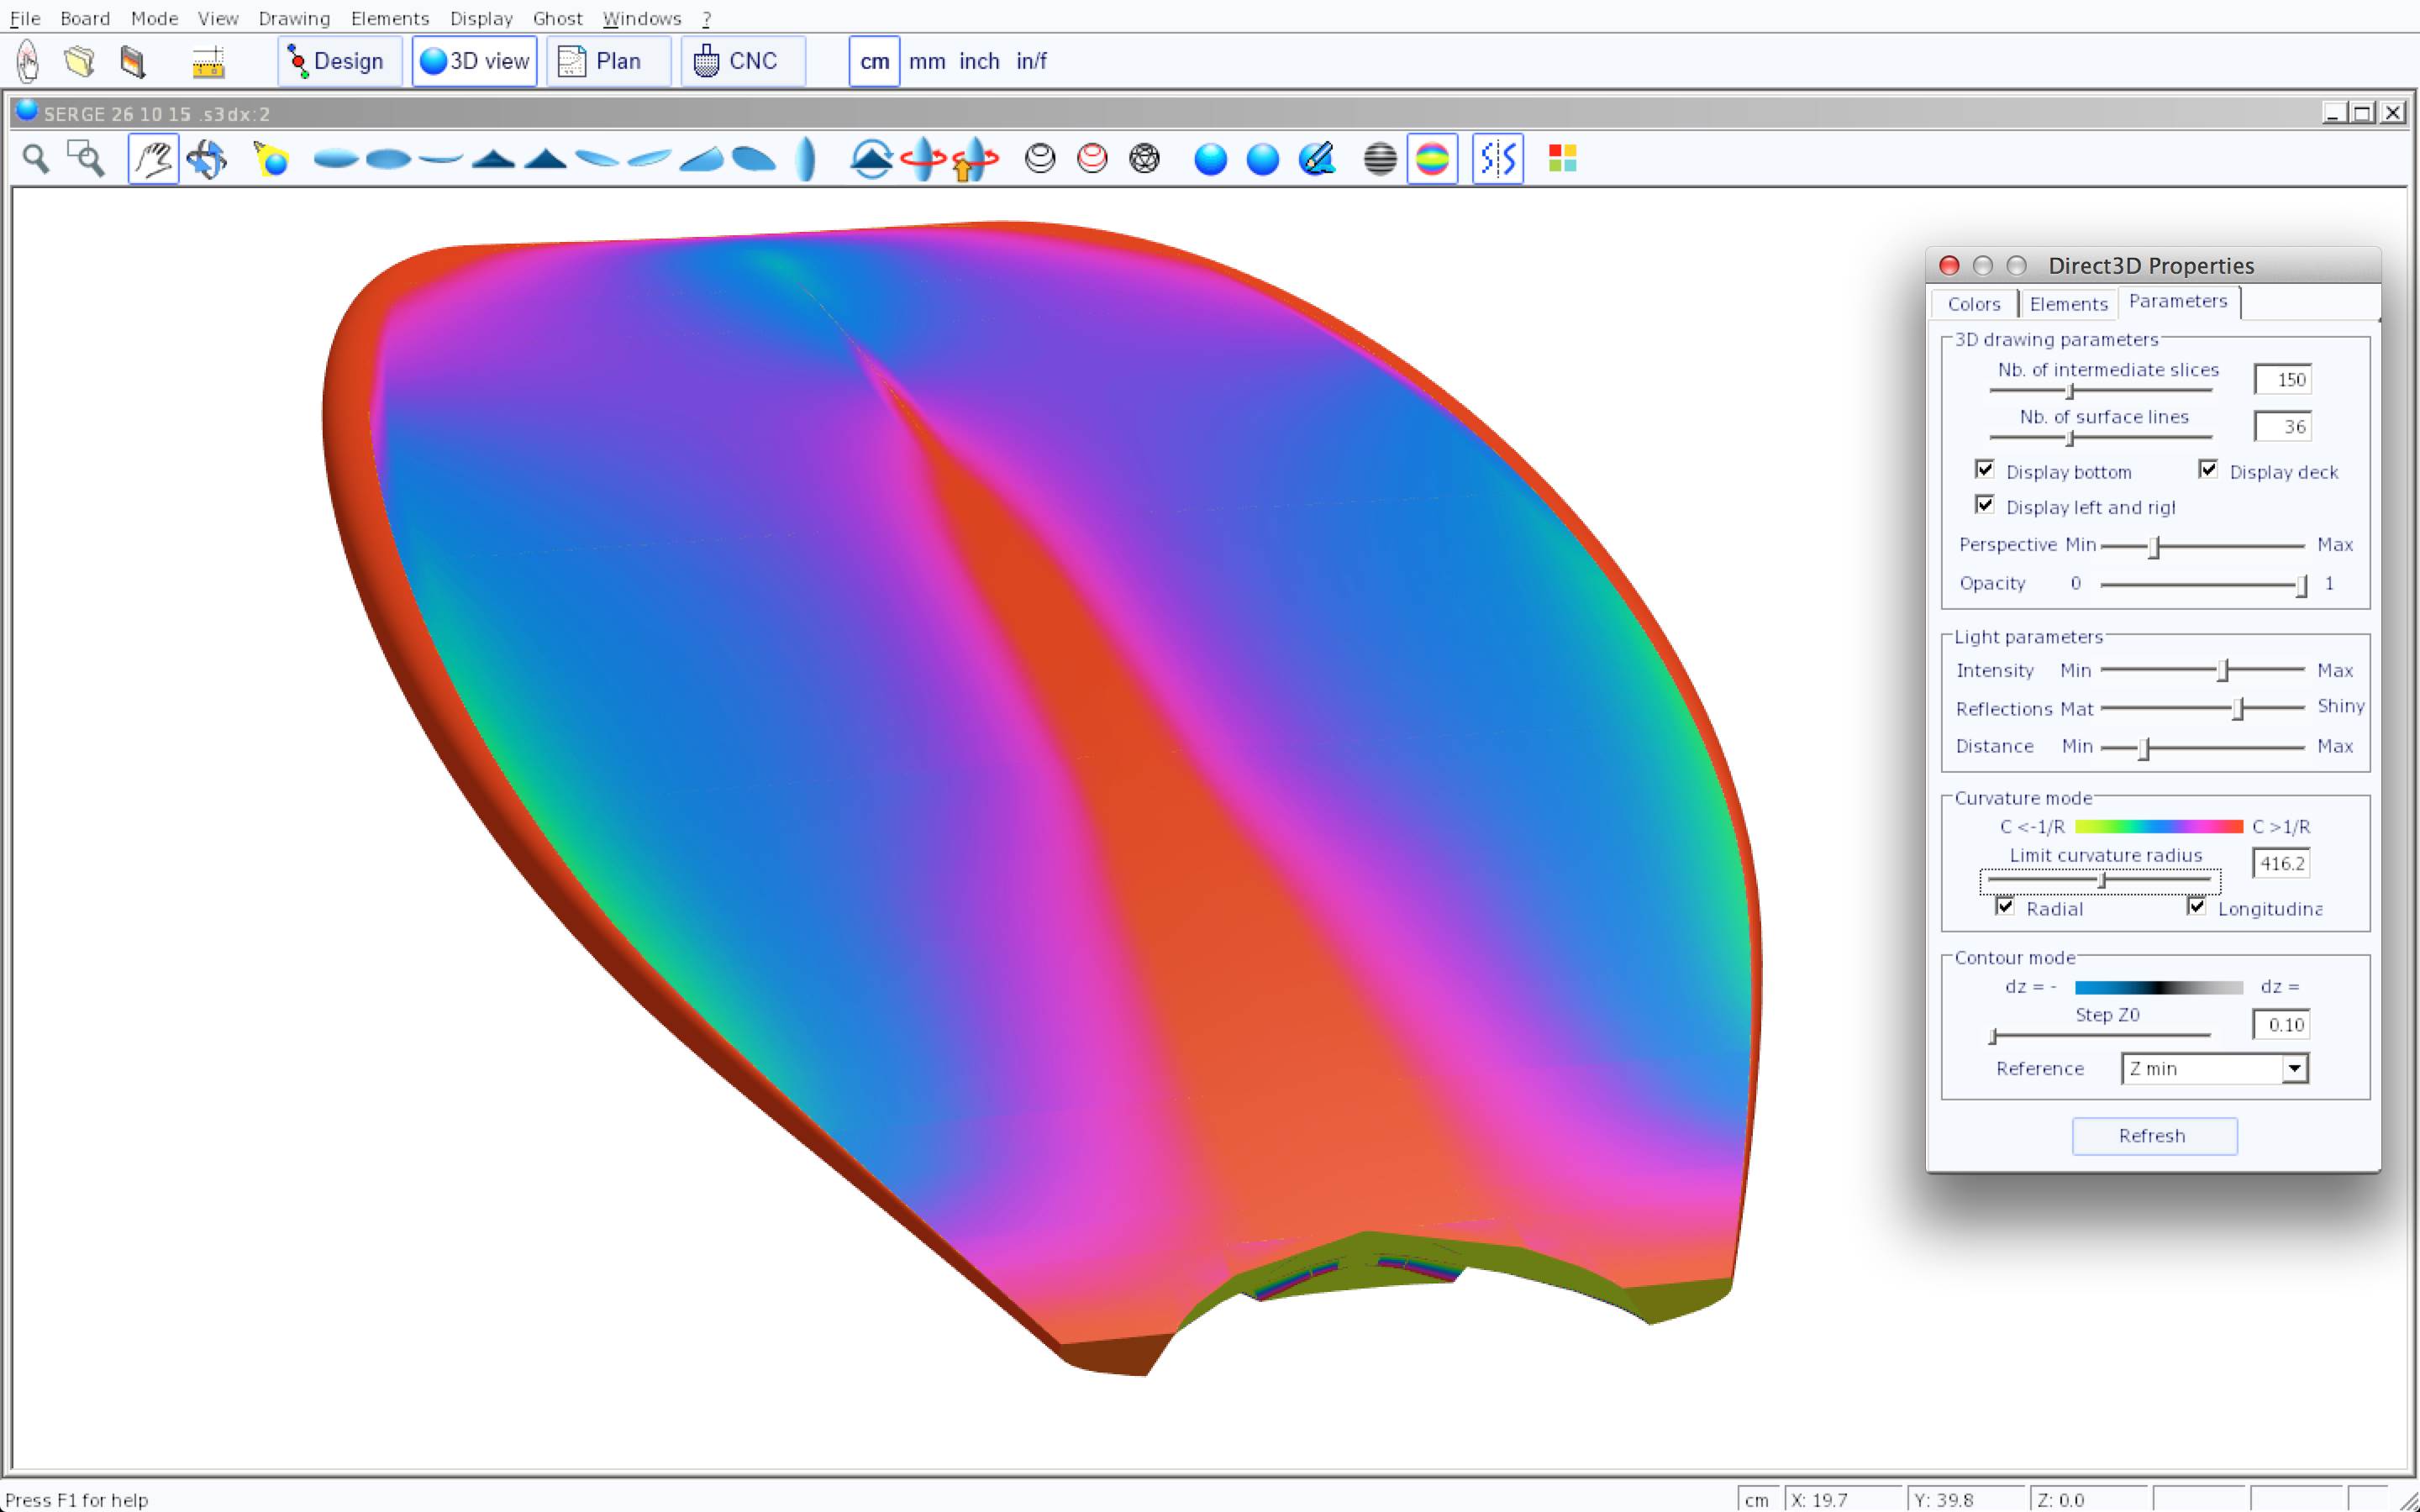Toggle the symmetry split view icon

(x=1497, y=159)
